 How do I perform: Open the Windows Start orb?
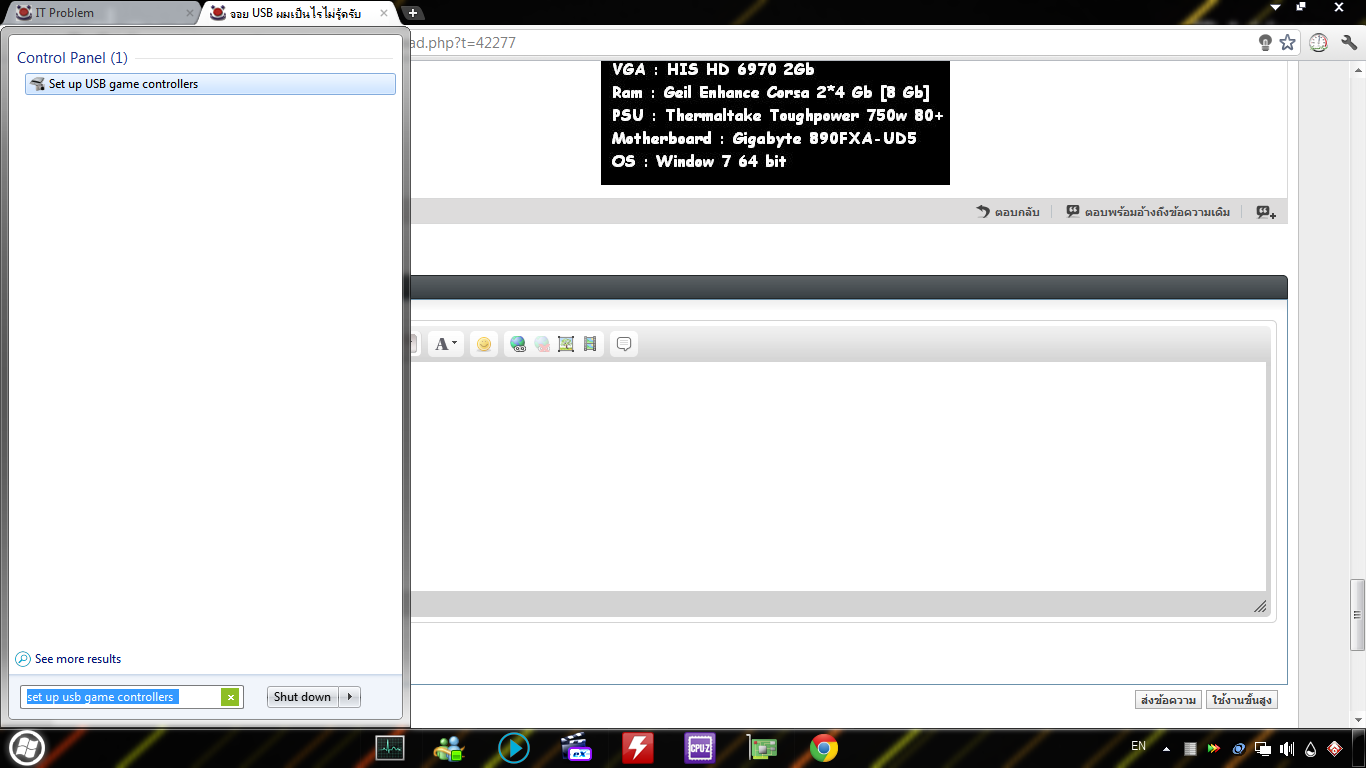tap(27, 747)
